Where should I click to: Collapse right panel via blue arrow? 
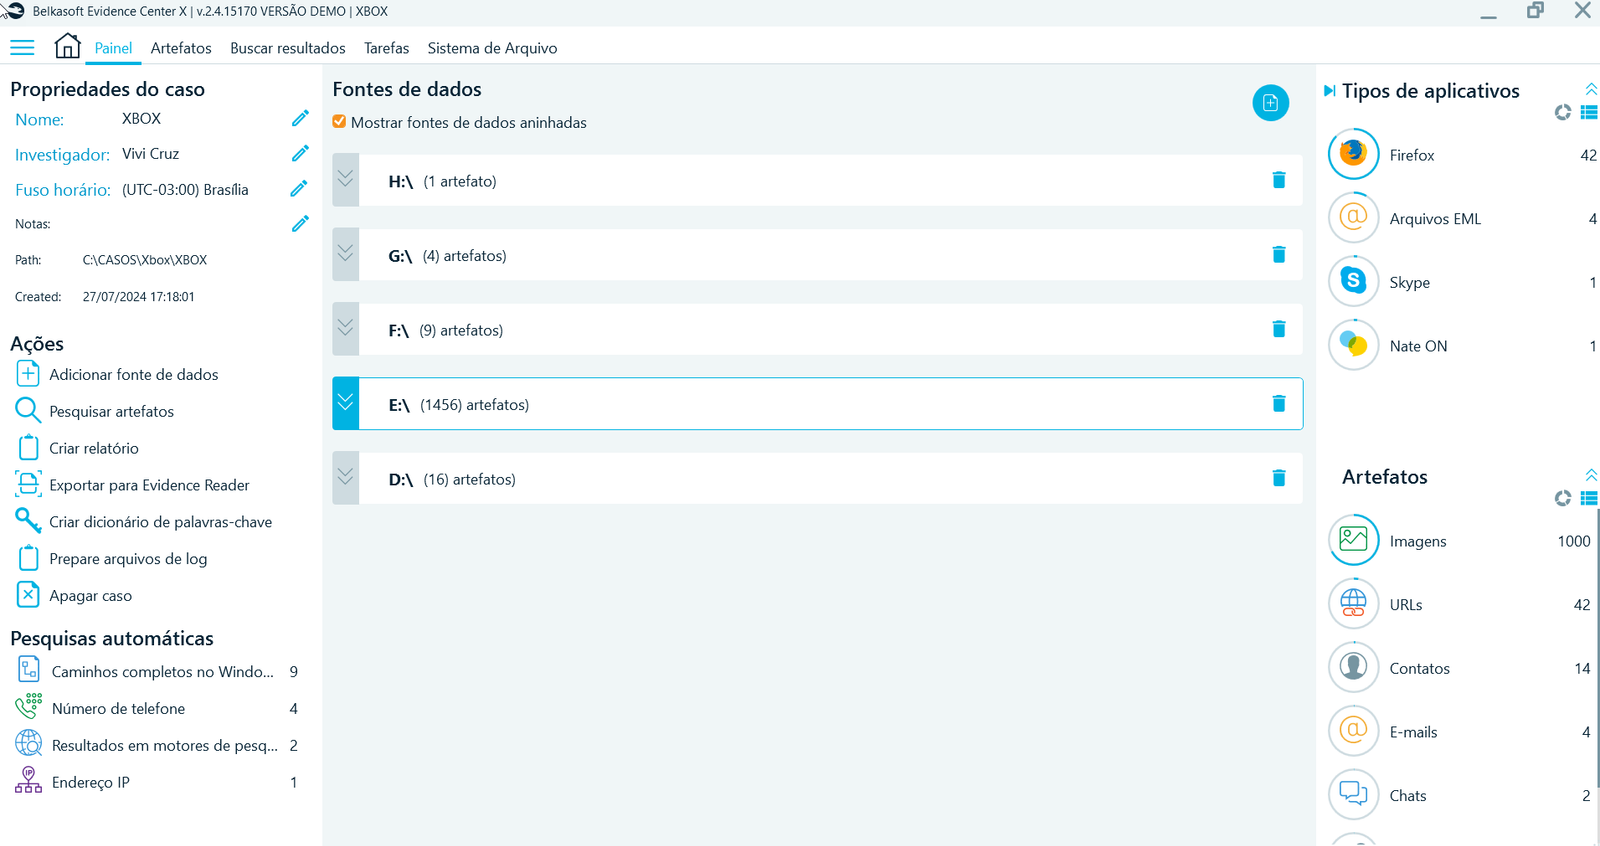point(1329,91)
